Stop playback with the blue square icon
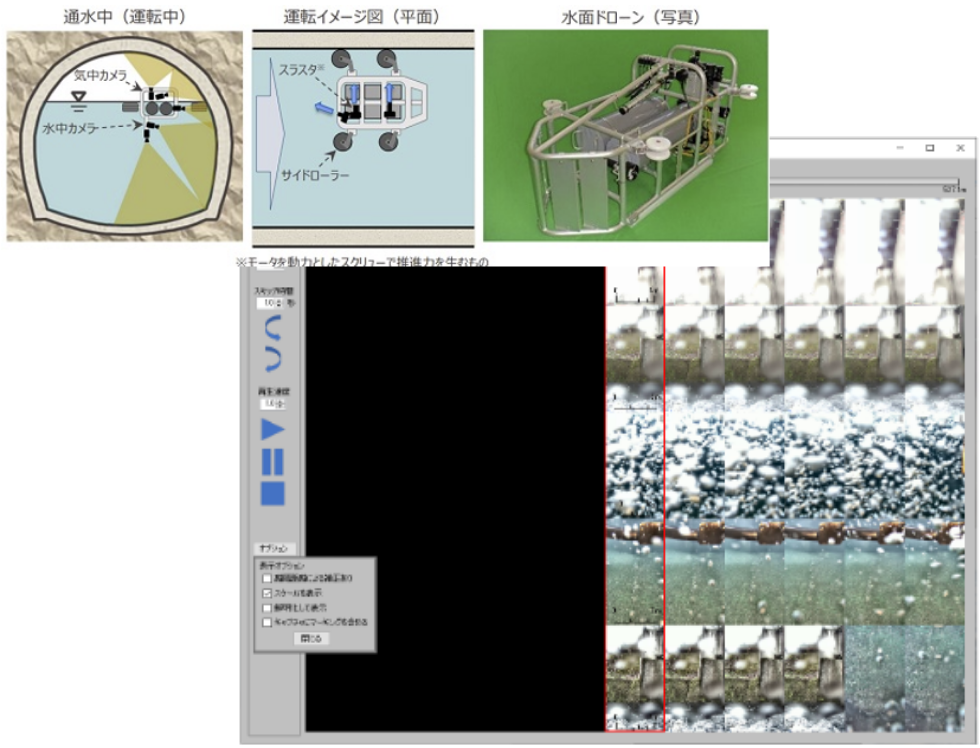The width and height of the screenshot is (980, 748). (273, 493)
